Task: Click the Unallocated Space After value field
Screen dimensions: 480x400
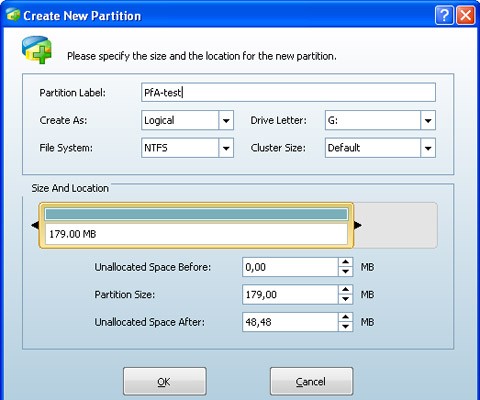Action: click(290, 322)
